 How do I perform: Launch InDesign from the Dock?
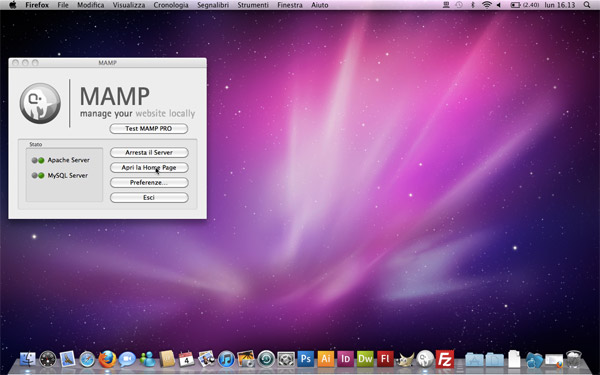345,359
